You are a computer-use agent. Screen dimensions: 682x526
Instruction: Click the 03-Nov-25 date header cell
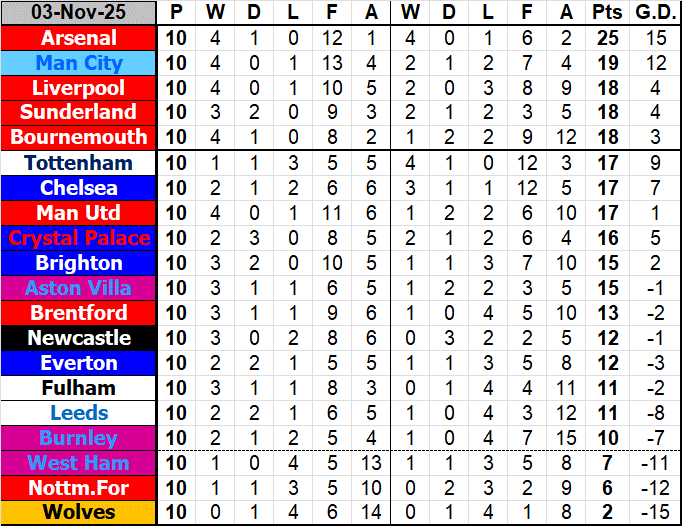(79, 13)
